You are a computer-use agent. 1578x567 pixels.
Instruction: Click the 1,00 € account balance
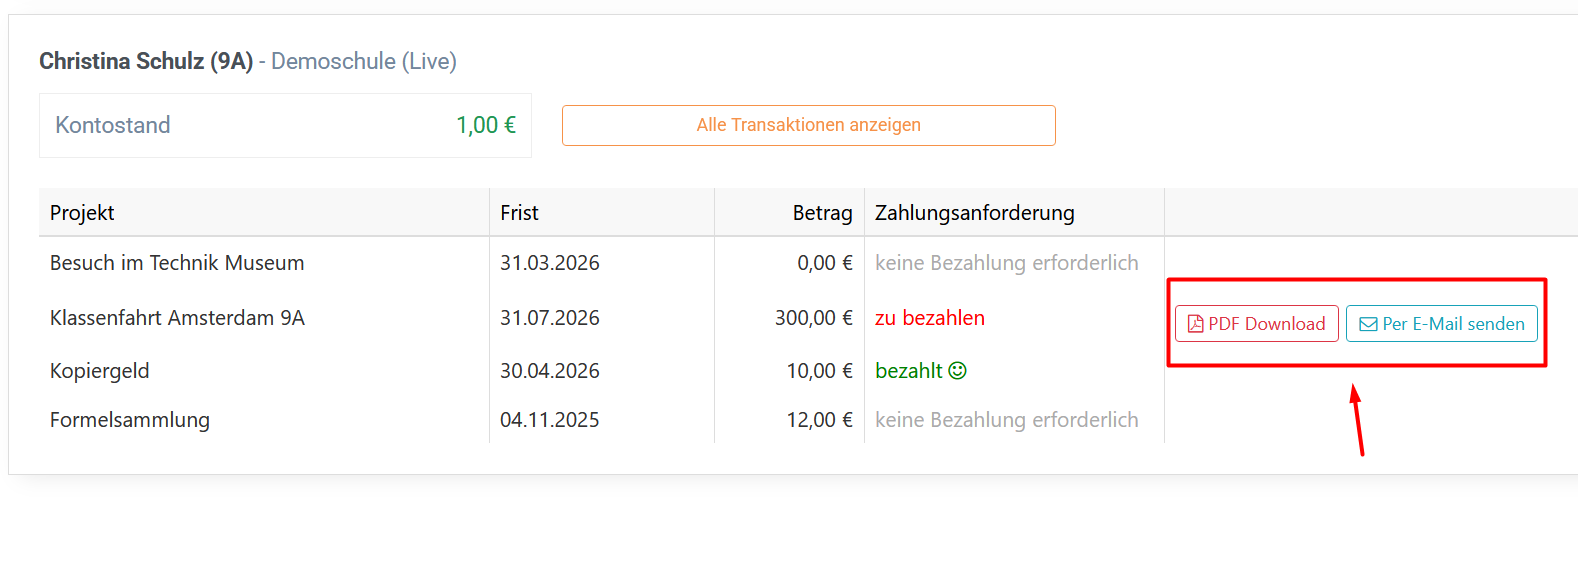[486, 125]
